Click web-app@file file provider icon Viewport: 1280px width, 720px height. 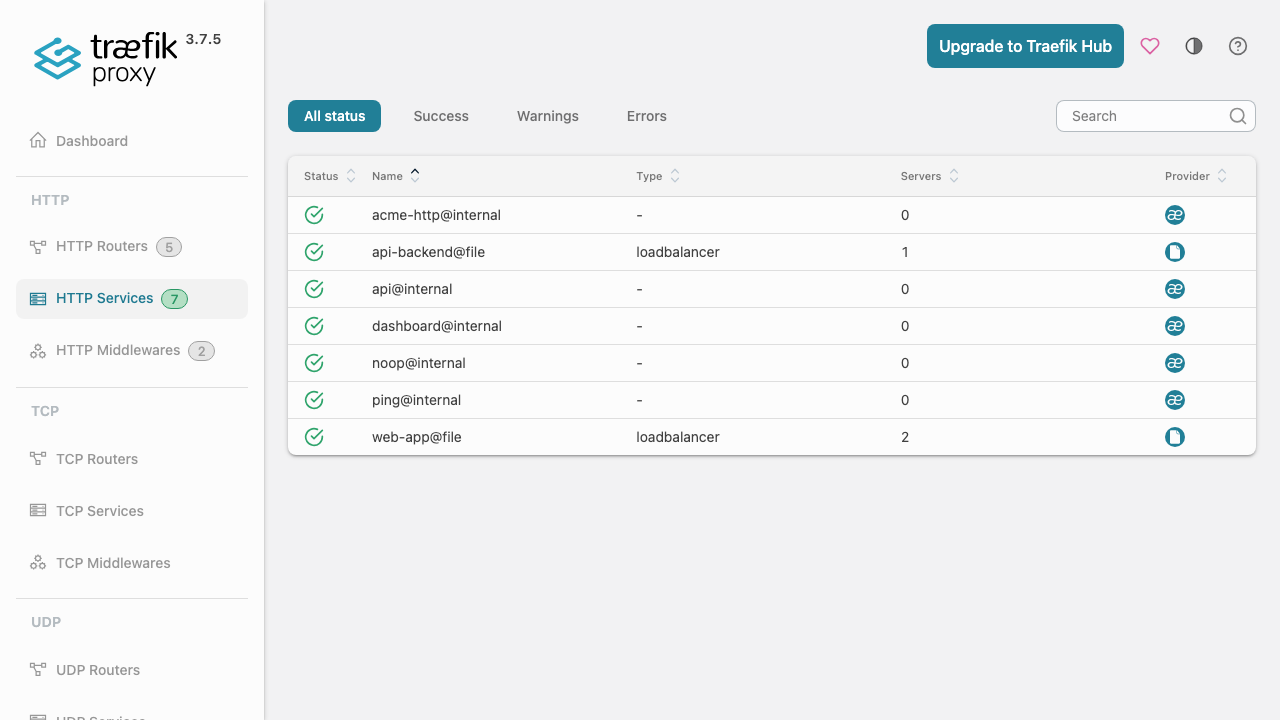pos(1175,437)
